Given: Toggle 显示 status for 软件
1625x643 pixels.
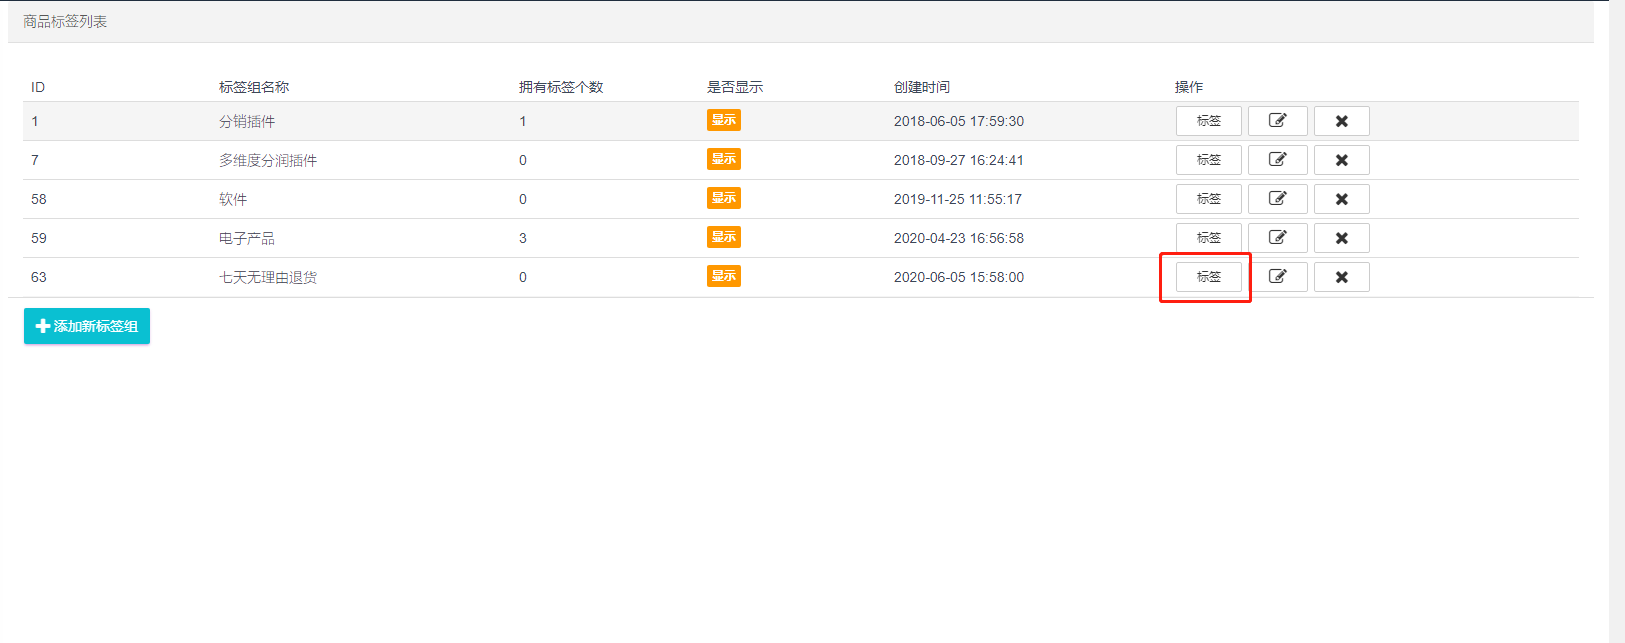Looking at the screenshot, I should (x=724, y=198).
